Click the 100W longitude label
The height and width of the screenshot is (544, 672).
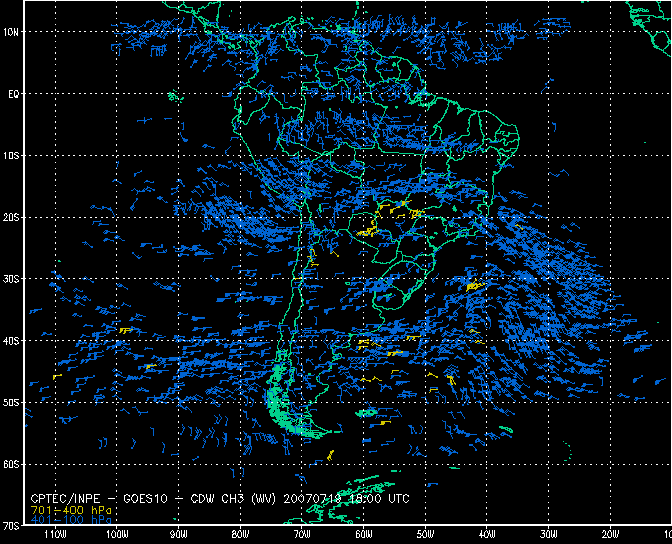click(117, 534)
